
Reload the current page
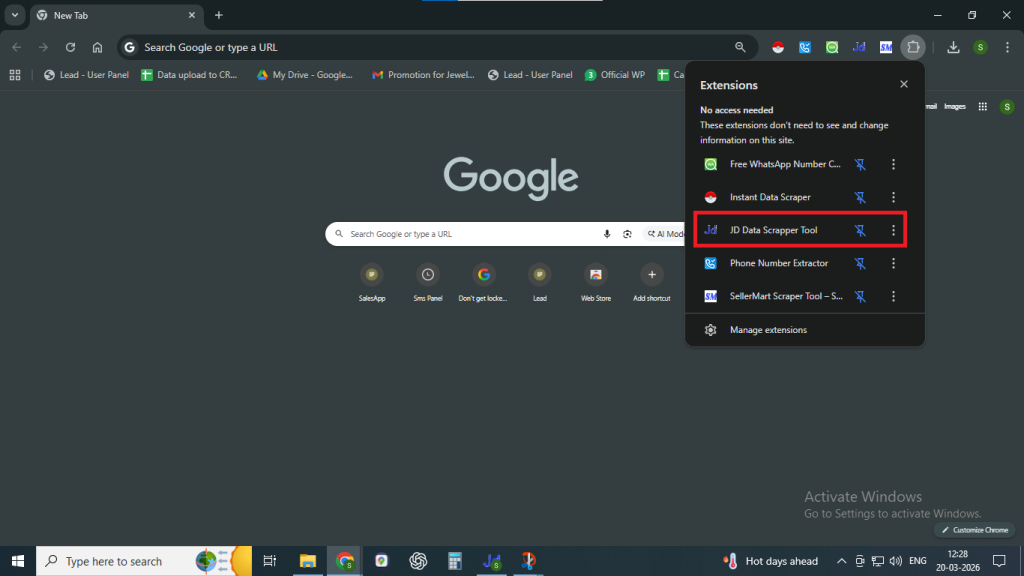coord(70,47)
